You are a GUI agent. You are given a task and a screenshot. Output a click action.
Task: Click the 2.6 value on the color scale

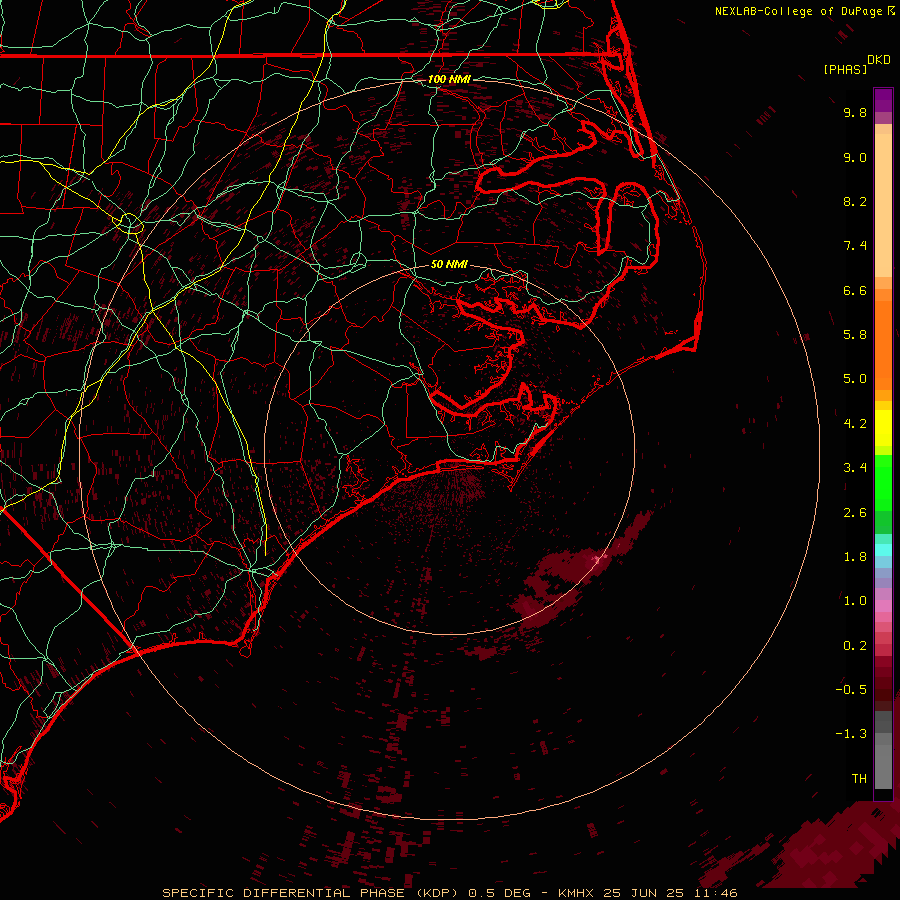pos(855,513)
